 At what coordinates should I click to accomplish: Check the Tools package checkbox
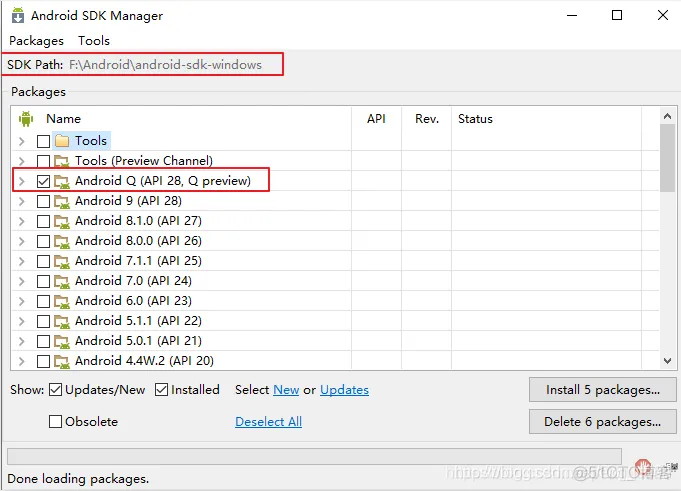[x=43, y=141]
